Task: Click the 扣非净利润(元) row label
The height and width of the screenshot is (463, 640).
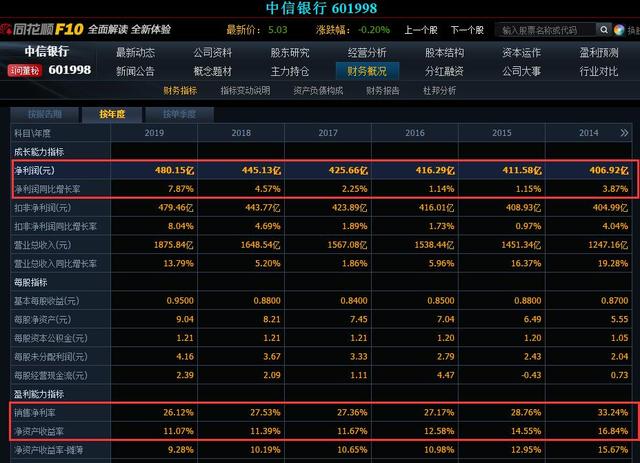Action: point(42,208)
